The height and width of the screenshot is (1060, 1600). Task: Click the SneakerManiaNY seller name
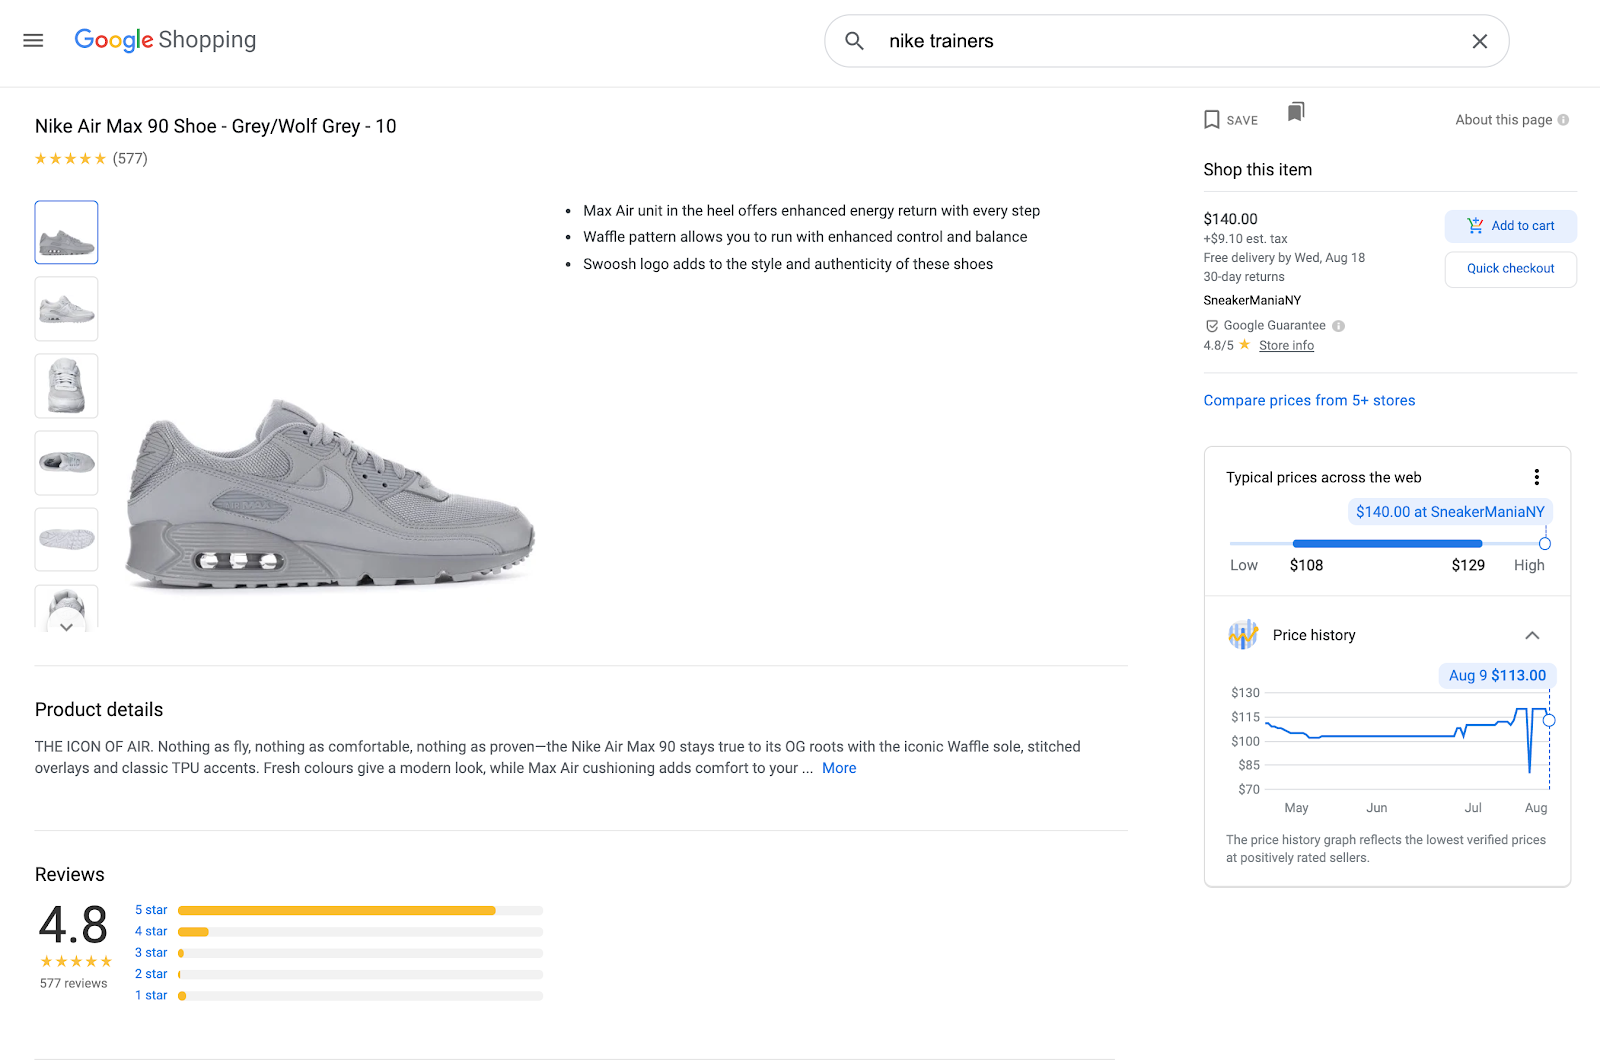click(x=1252, y=301)
